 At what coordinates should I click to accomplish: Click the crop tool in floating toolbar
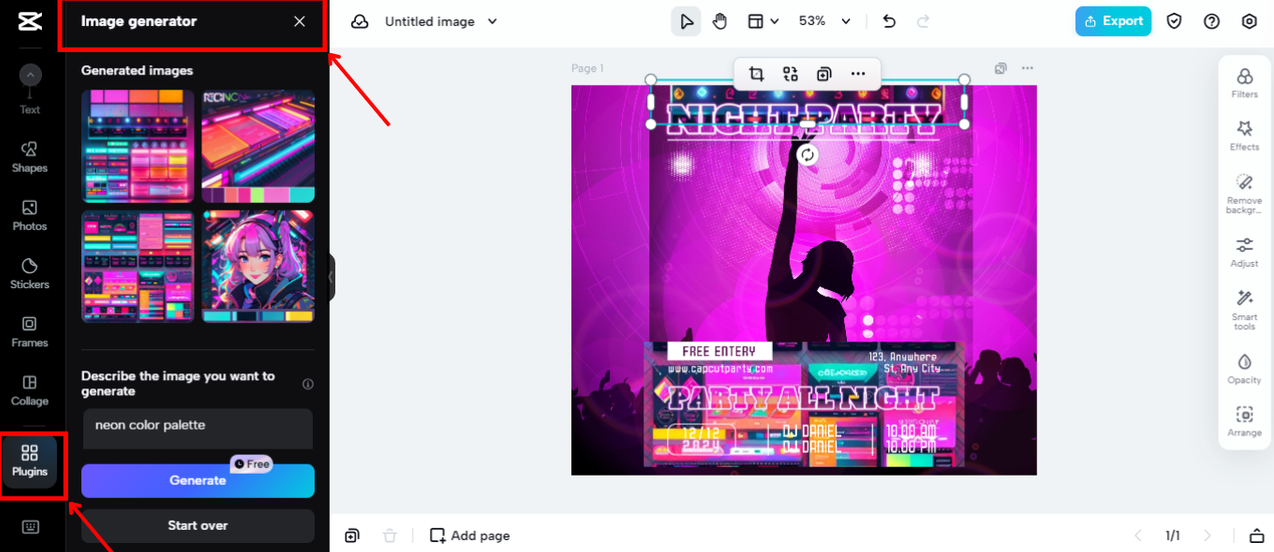pyautogui.click(x=756, y=74)
